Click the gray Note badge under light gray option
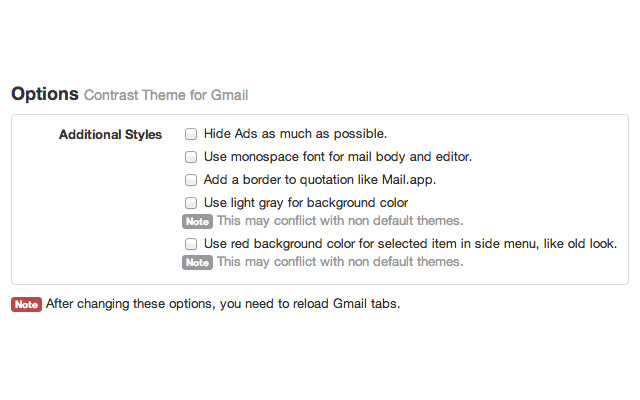Viewport: 640px width, 400px height. coord(197,221)
